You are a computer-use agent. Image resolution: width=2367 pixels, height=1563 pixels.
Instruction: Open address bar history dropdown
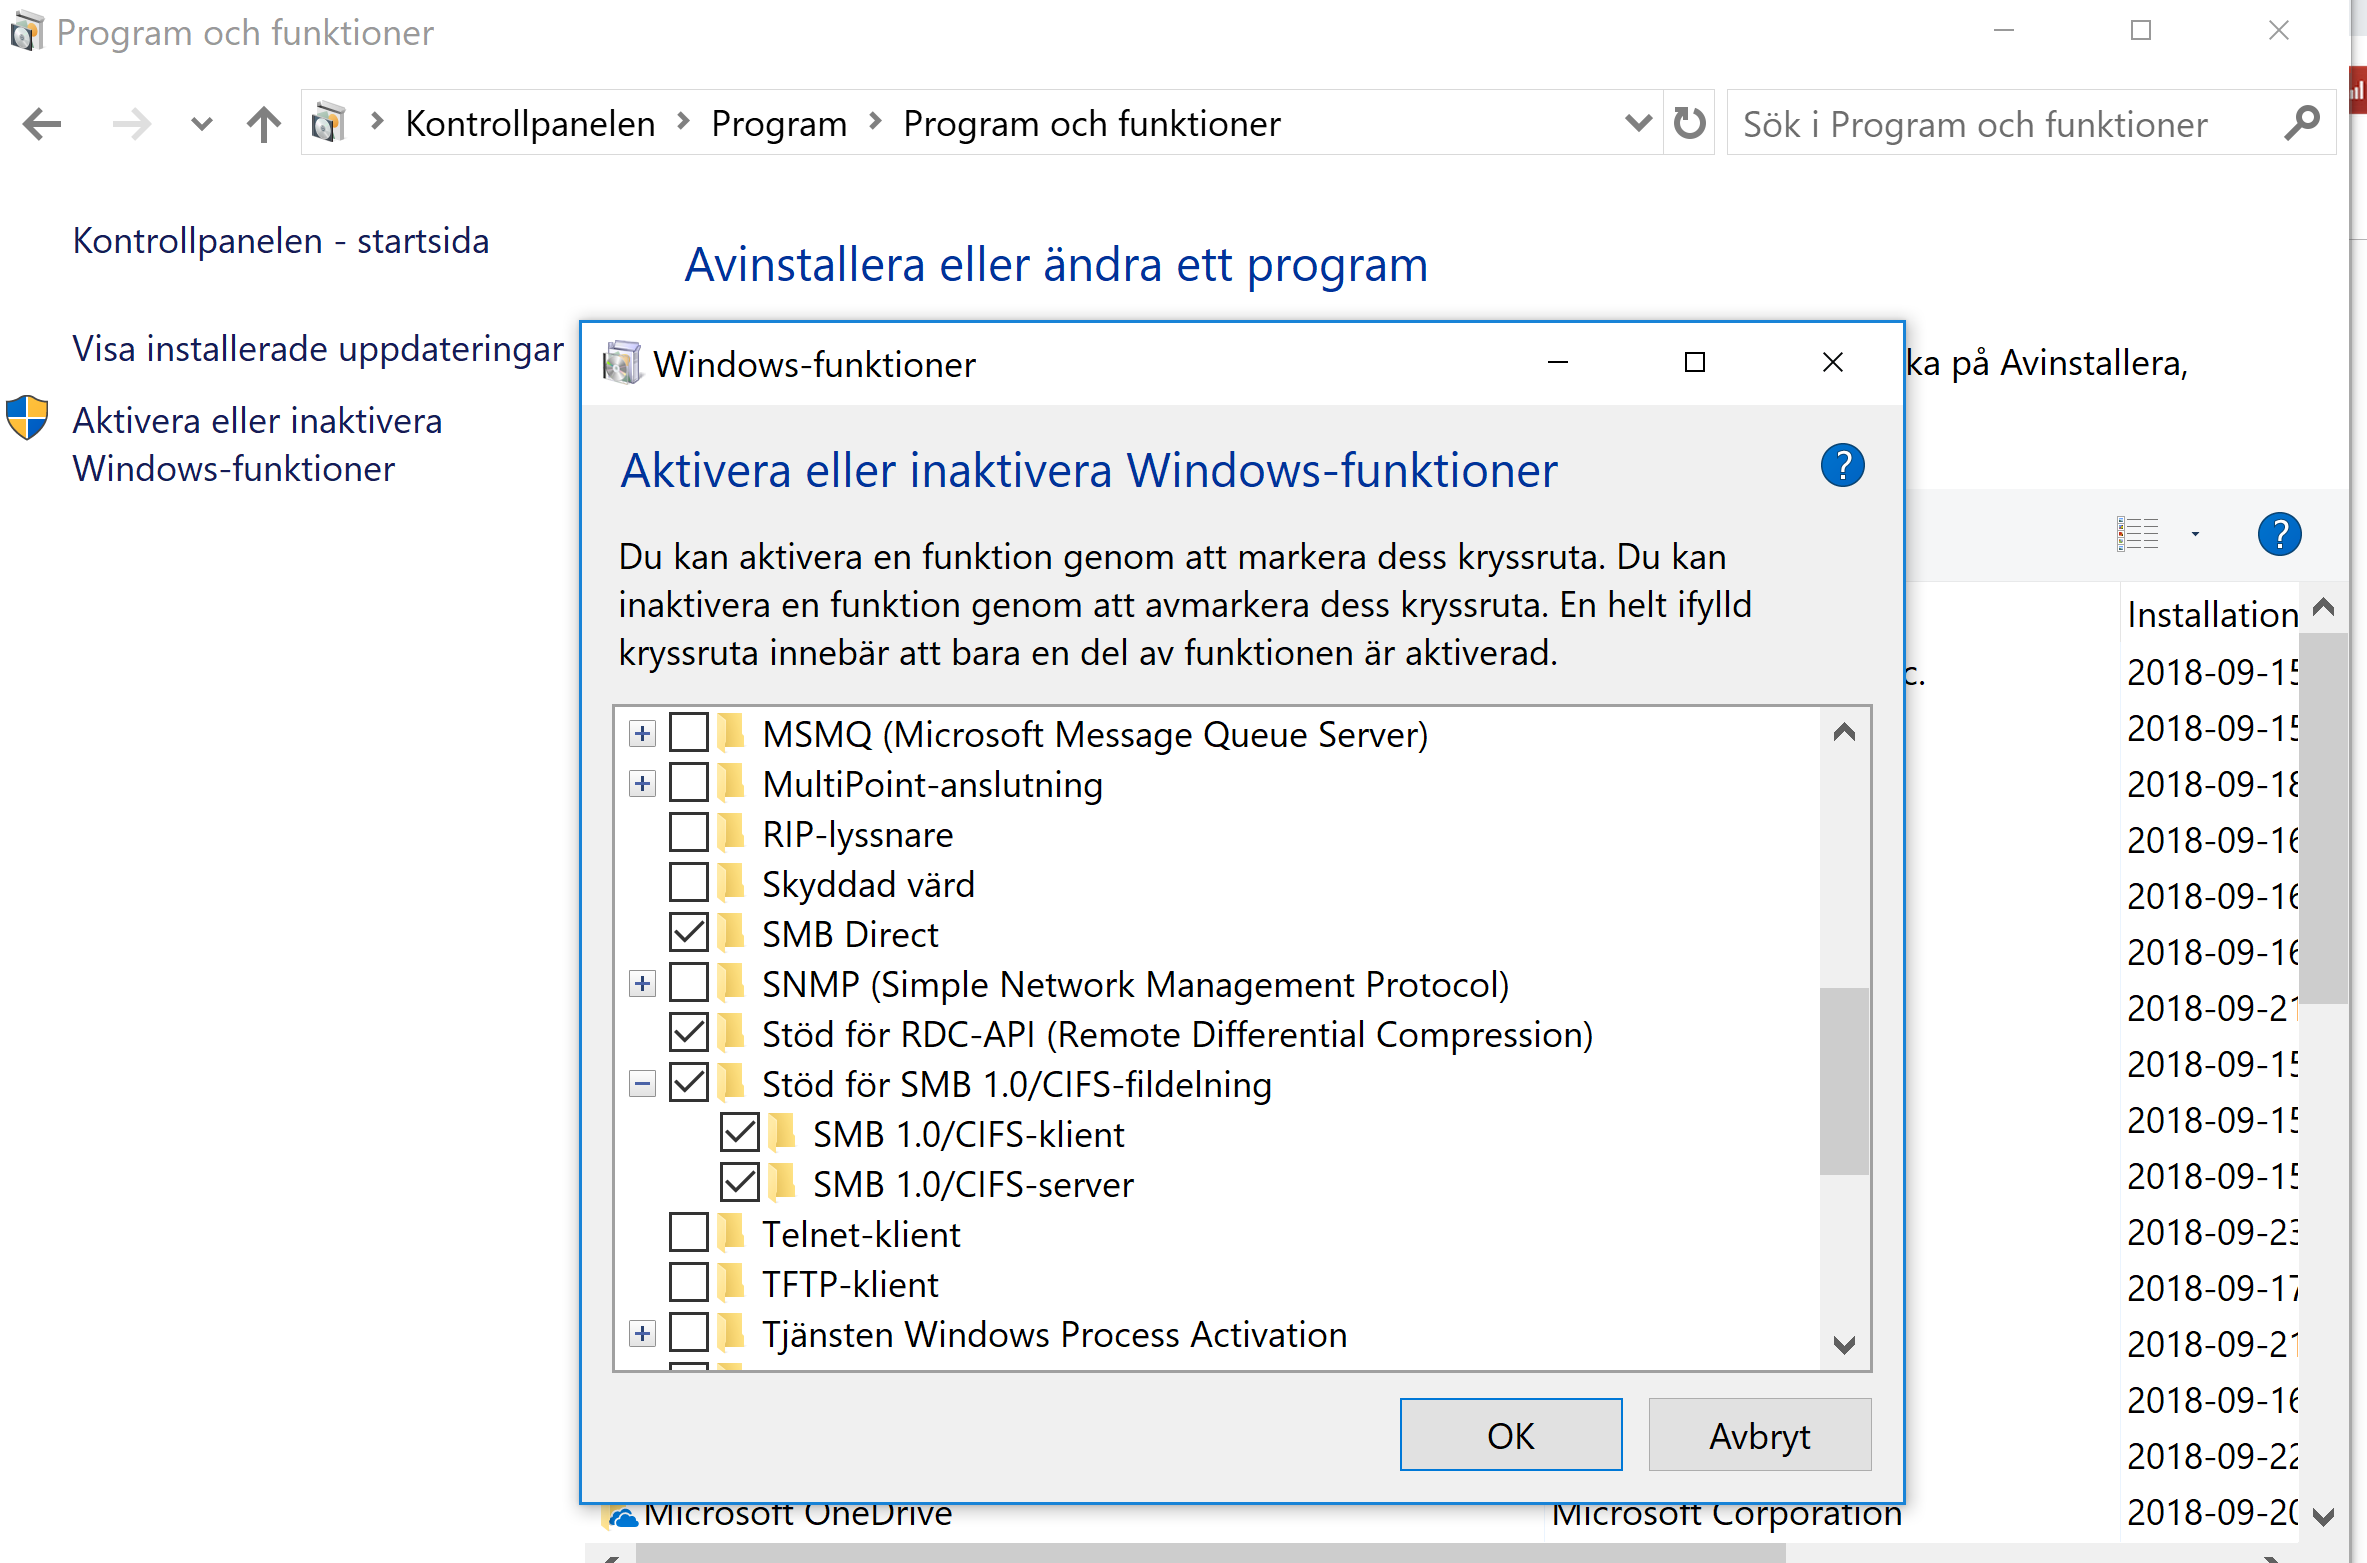click(1638, 123)
